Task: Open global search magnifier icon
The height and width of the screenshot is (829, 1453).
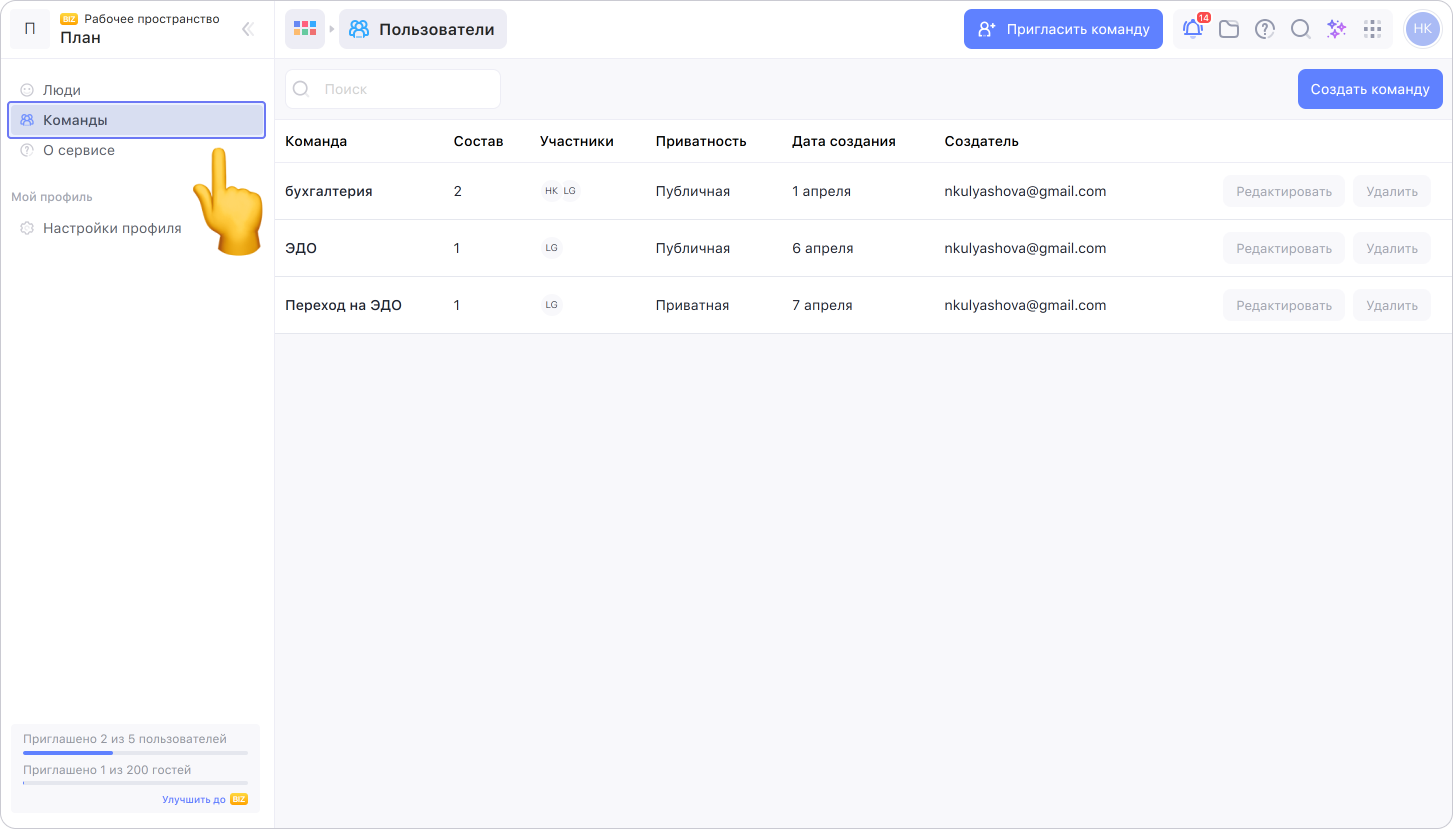Action: point(1300,29)
